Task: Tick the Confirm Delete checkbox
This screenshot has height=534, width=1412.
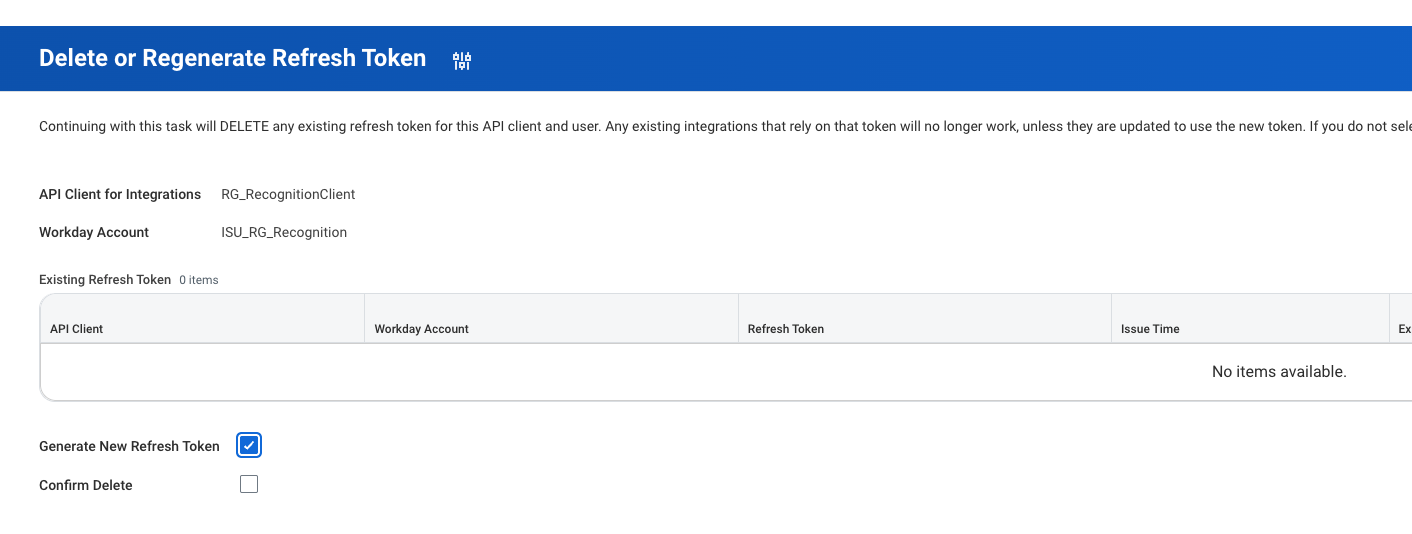Action: point(249,484)
